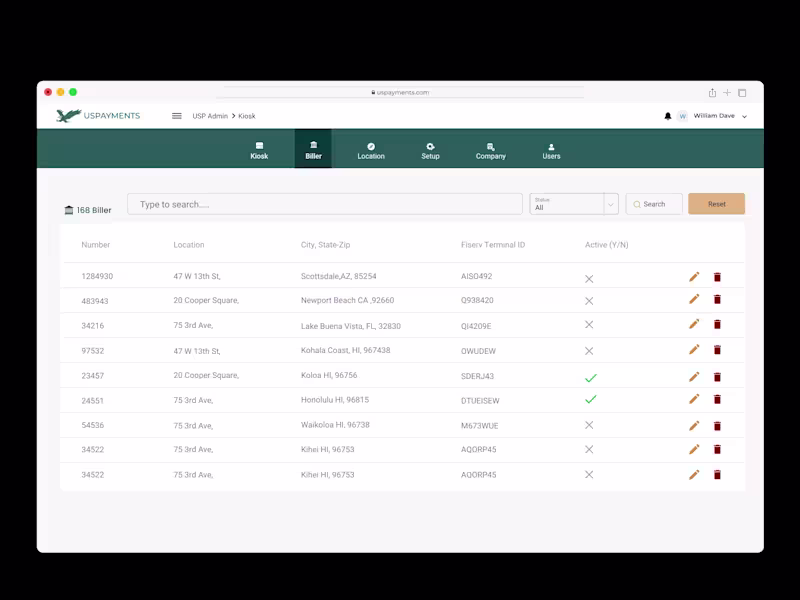Click terminal ID SDERJ43
800x600 pixels.
[478, 376]
